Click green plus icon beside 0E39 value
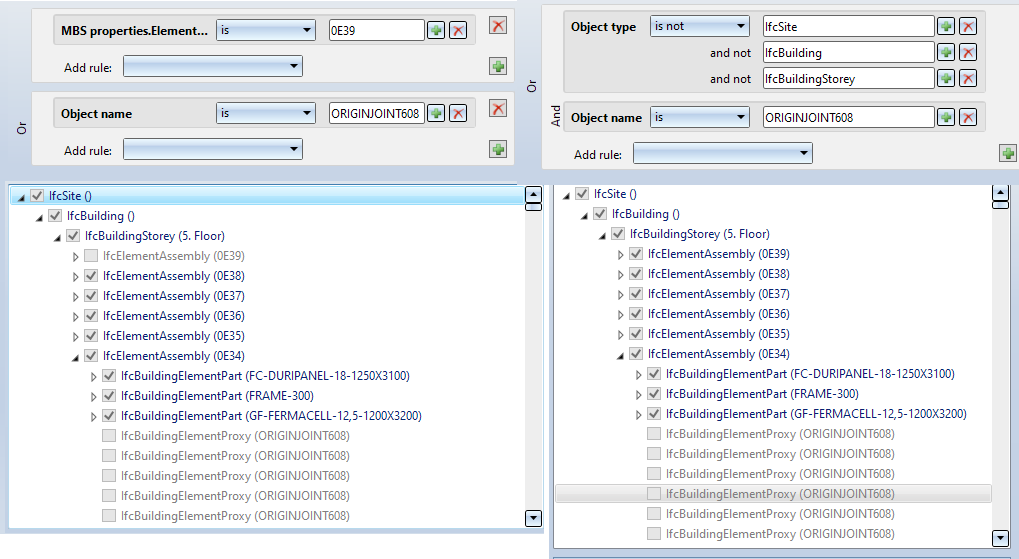This screenshot has height=559, width=1019. pyautogui.click(x=436, y=30)
